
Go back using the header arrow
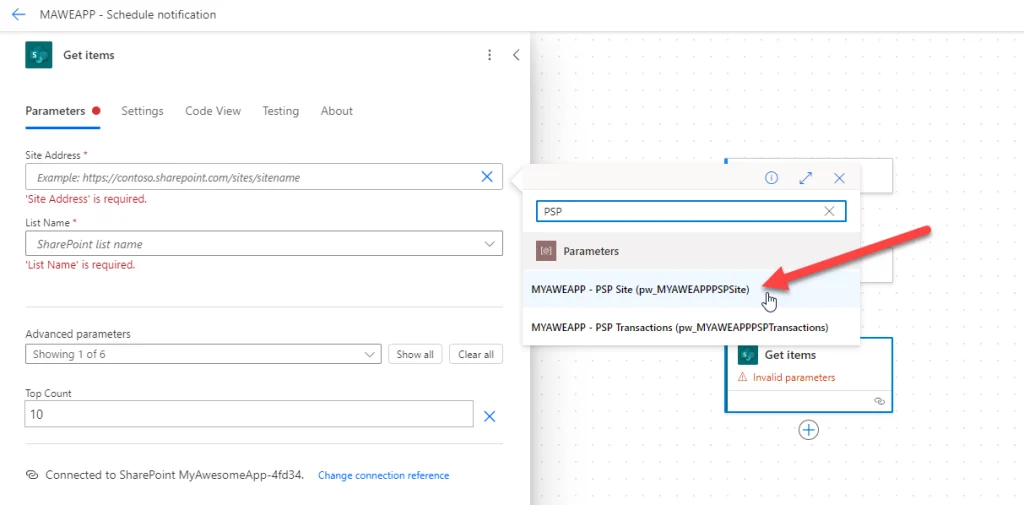[x=18, y=14]
